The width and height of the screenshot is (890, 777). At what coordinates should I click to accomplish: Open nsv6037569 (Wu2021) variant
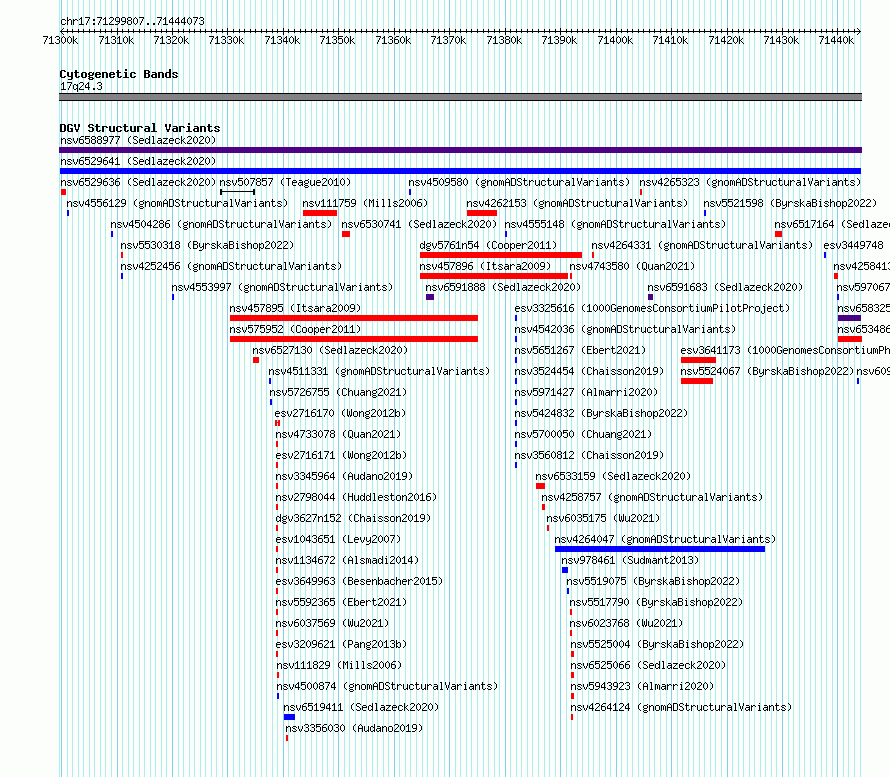[333, 623]
